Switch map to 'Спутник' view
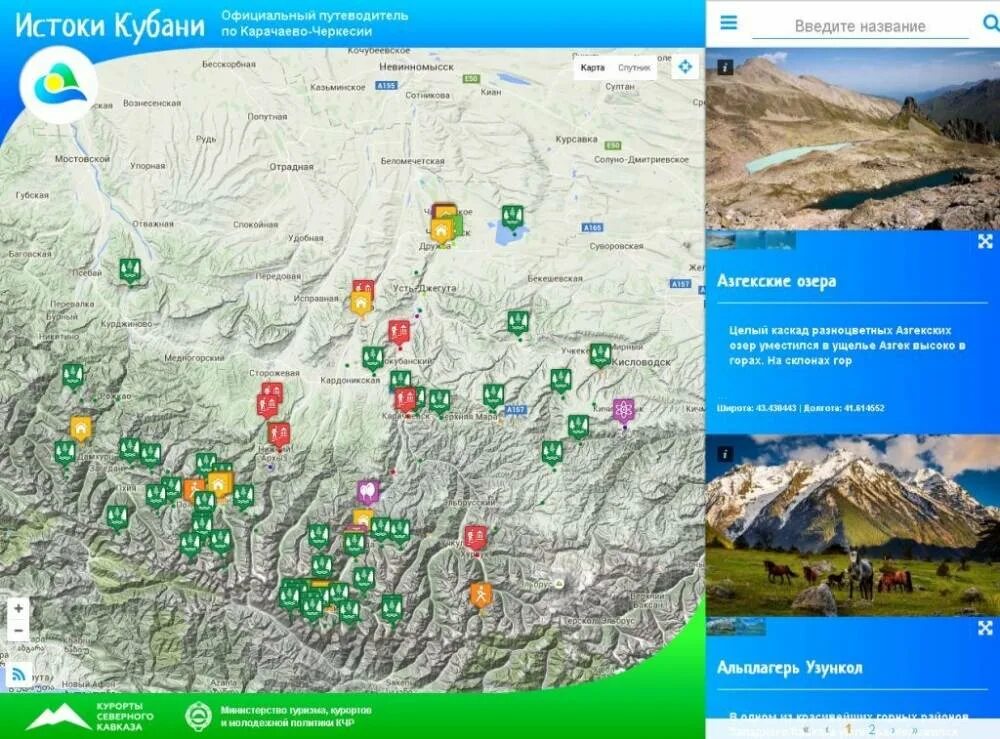 634,67
